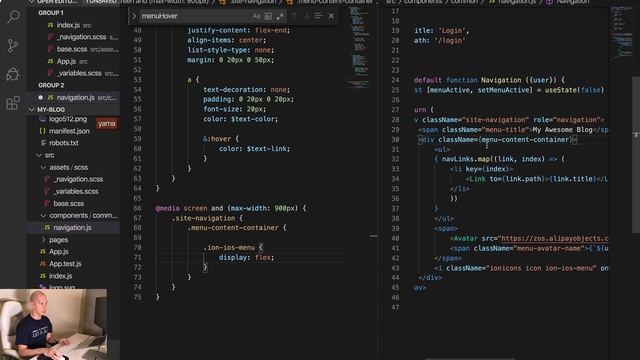This screenshot has width=640, height=360.
Task: Go to the next find match arrow
Action: click(x=307, y=16)
